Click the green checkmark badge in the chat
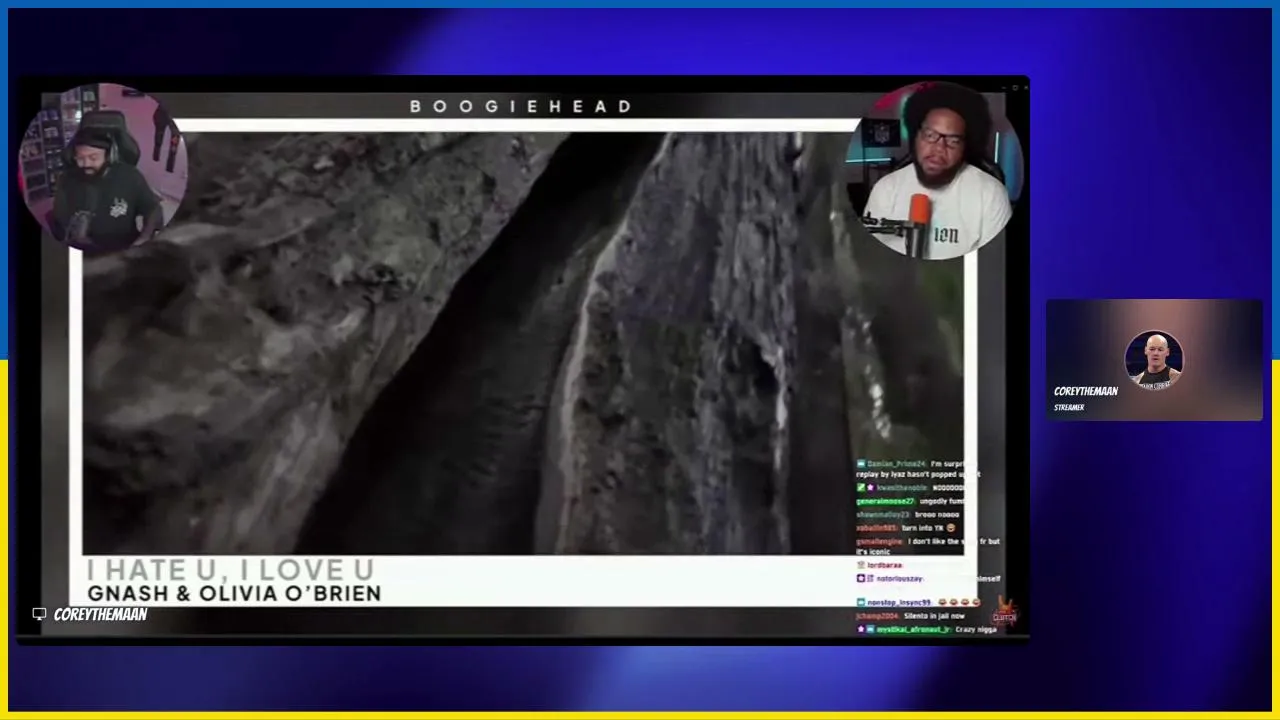Viewport: 1280px width, 720px height. (x=861, y=487)
